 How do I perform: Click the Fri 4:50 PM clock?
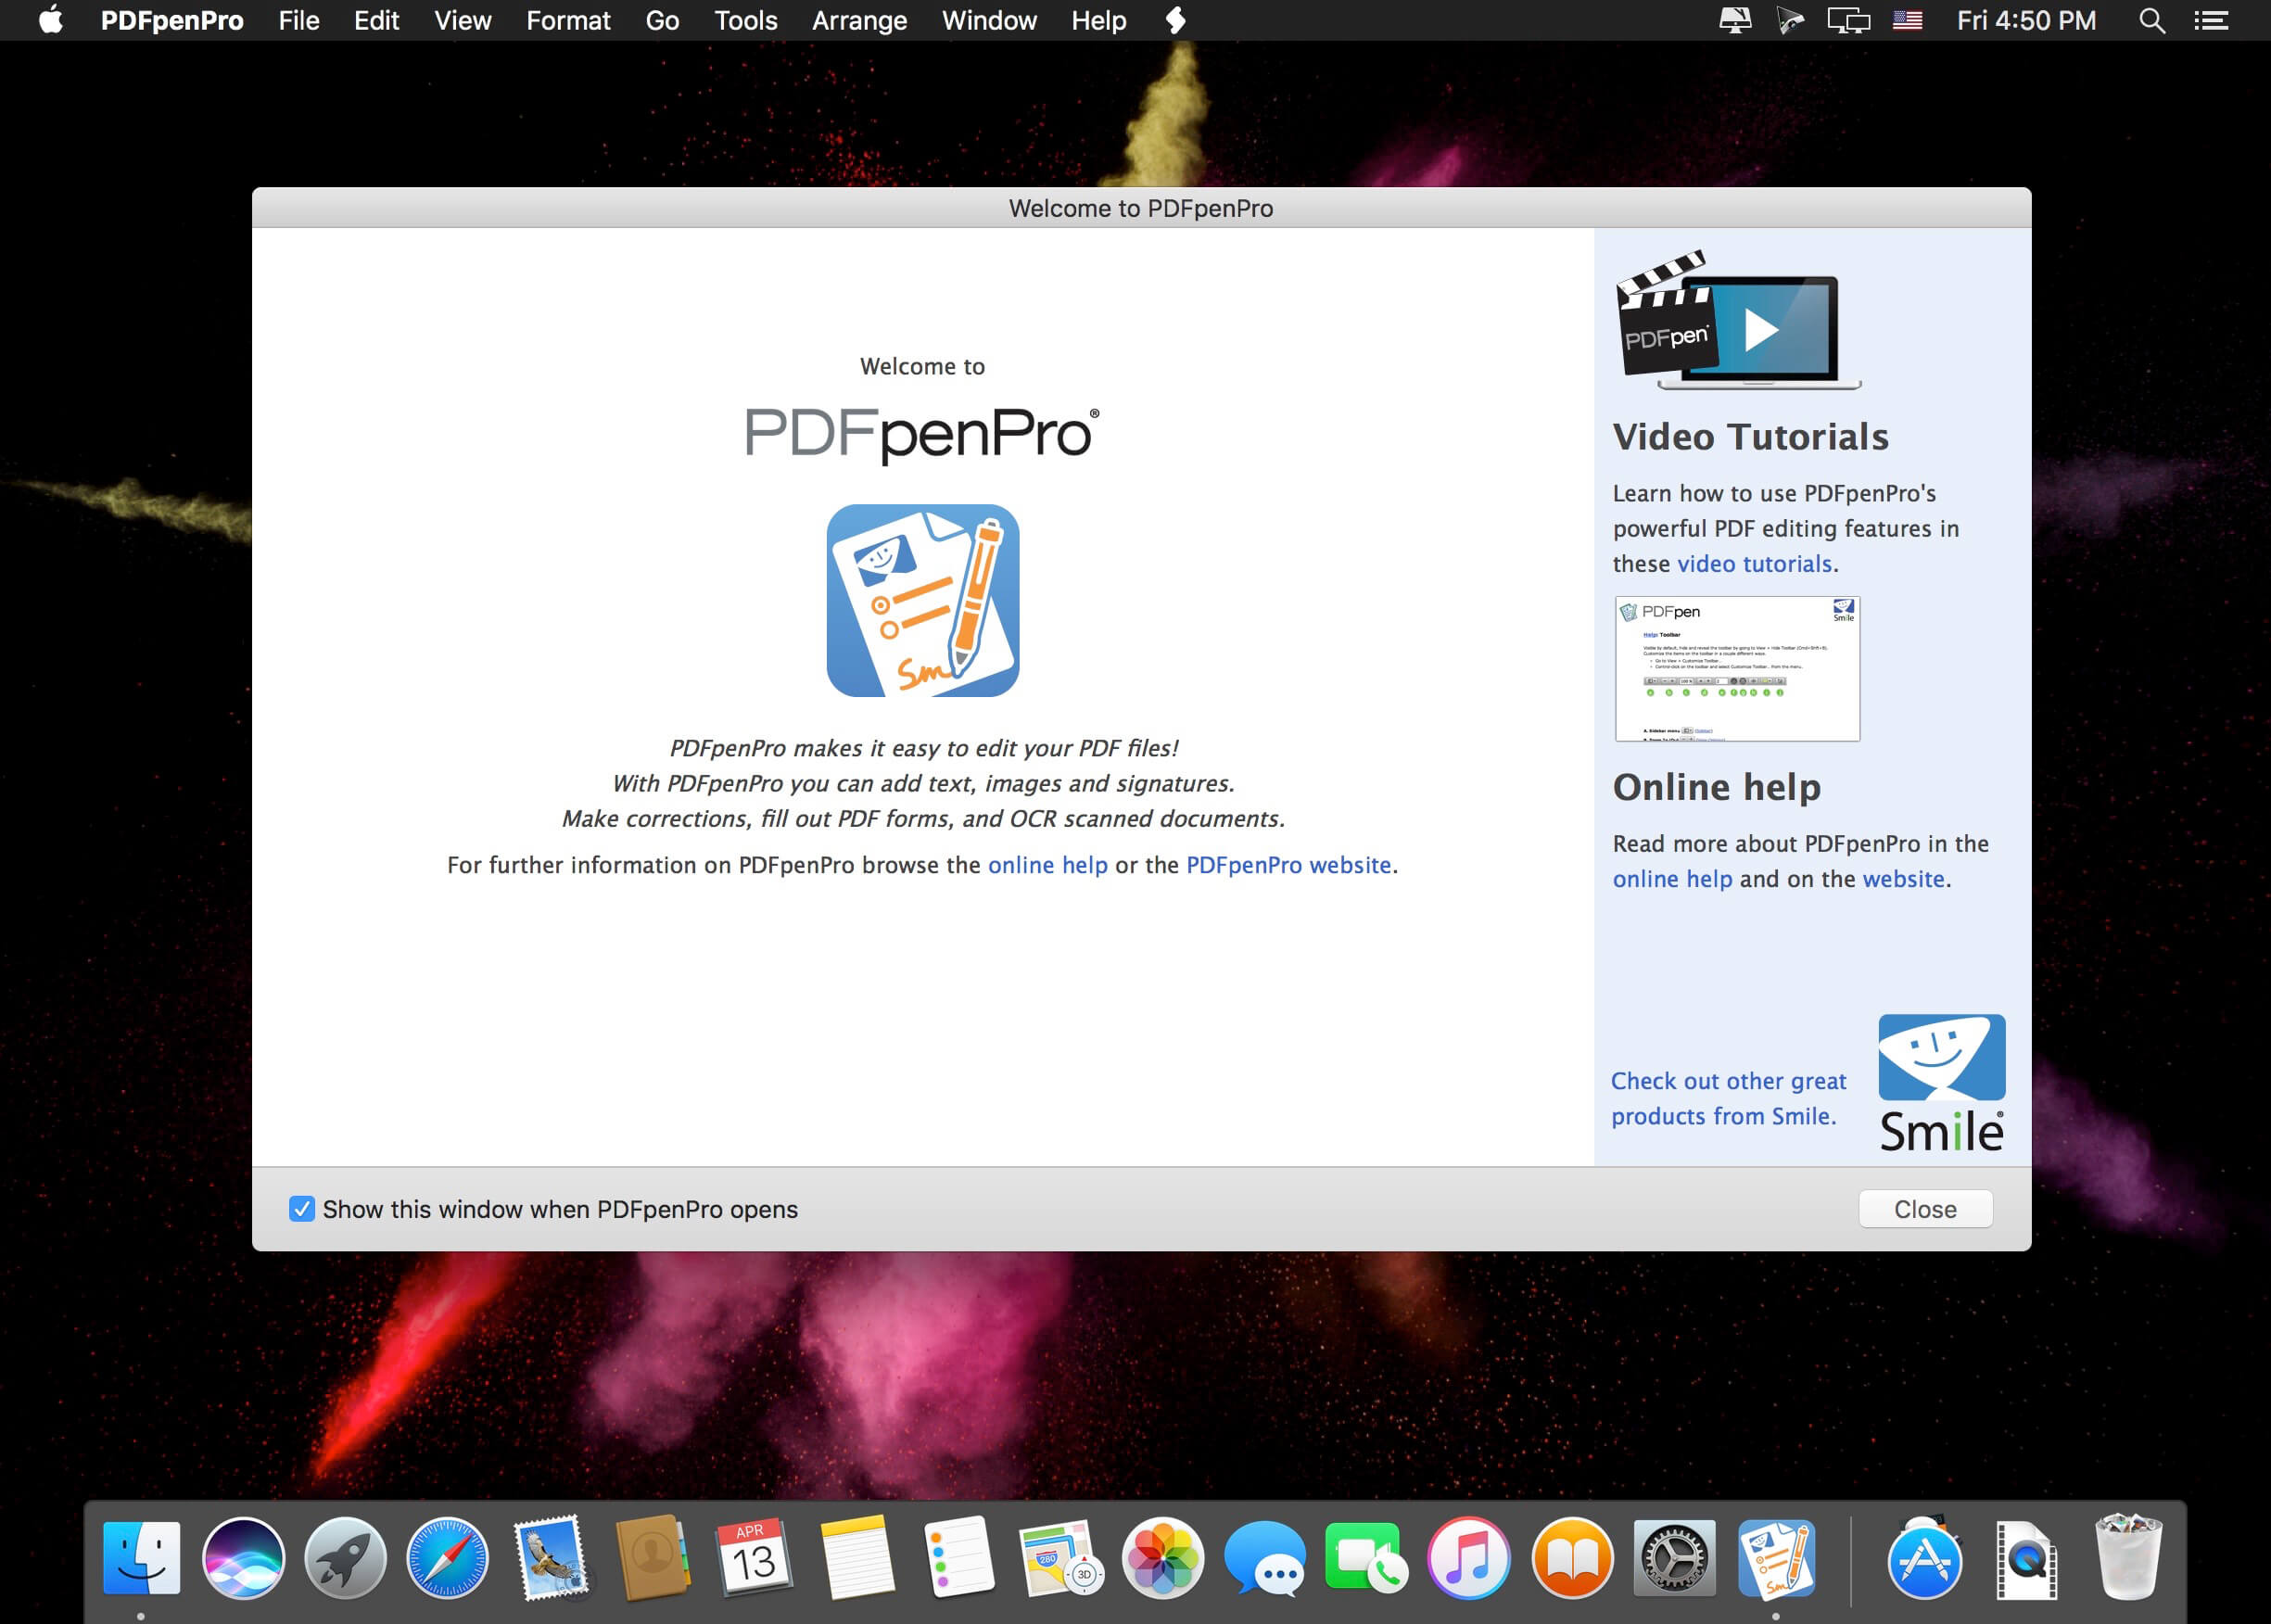click(x=2026, y=20)
